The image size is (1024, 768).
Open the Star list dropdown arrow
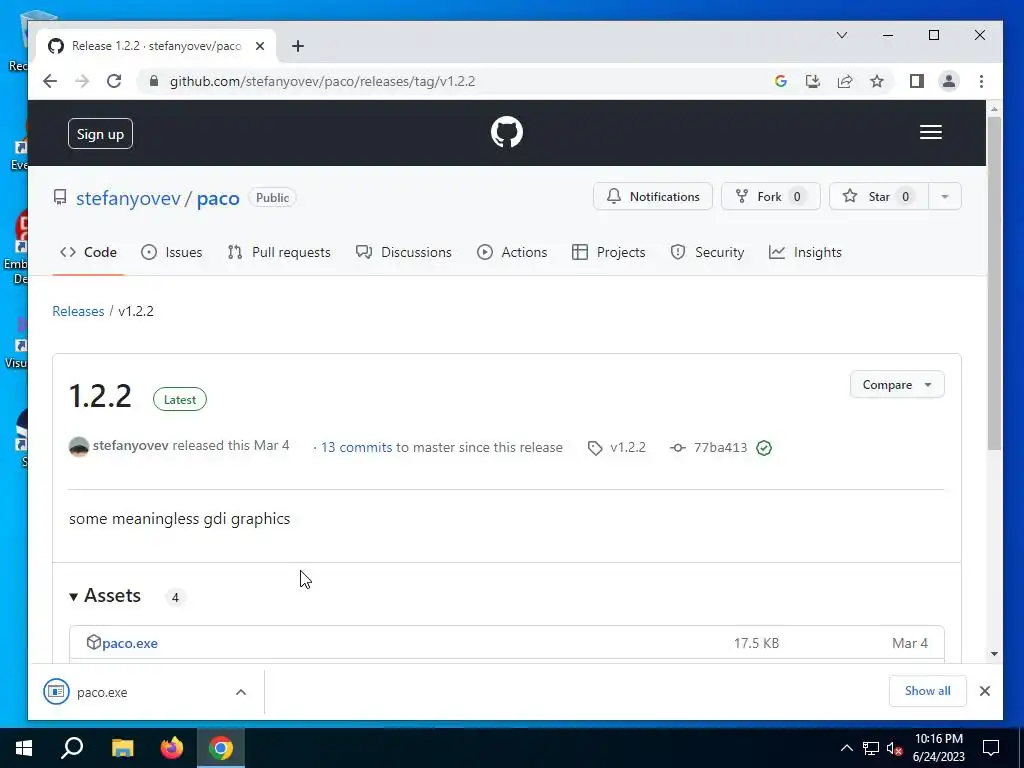click(944, 197)
